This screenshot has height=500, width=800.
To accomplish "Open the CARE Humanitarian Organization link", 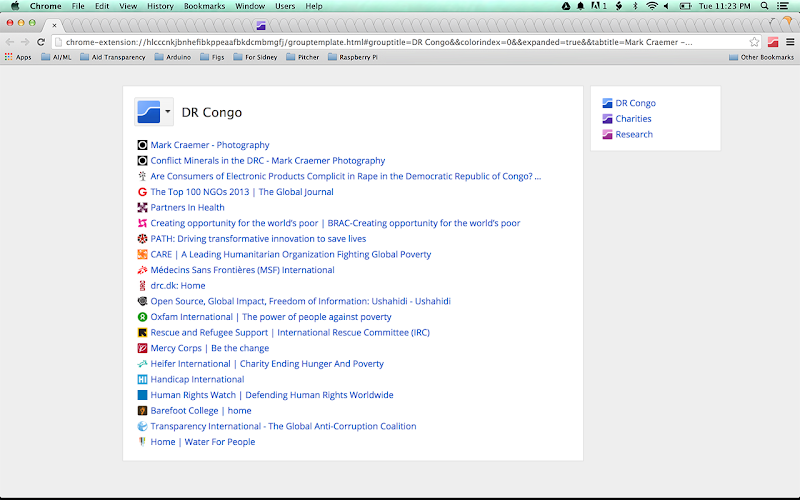I will [x=291, y=255].
